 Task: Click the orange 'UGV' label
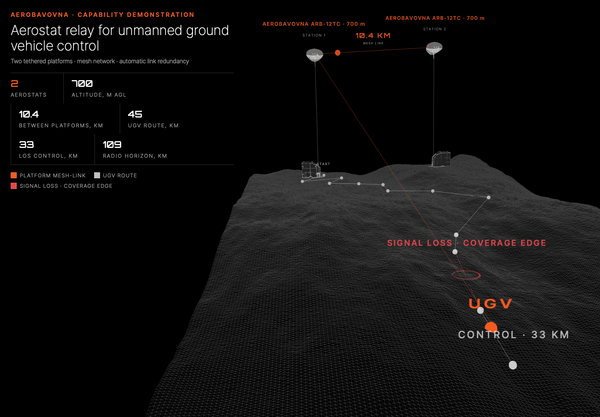click(490, 304)
